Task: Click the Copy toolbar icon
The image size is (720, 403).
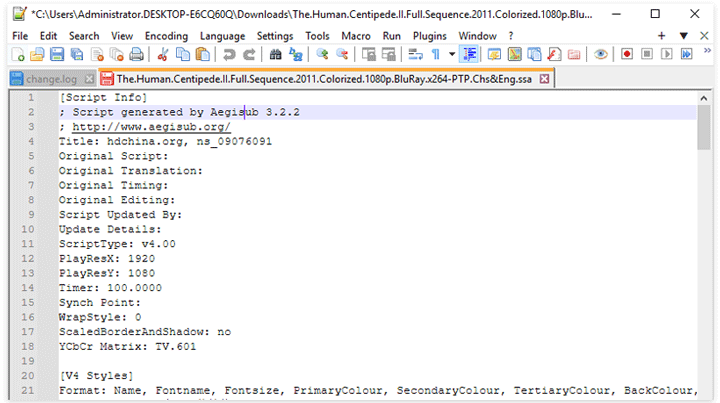Action: (183, 55)
